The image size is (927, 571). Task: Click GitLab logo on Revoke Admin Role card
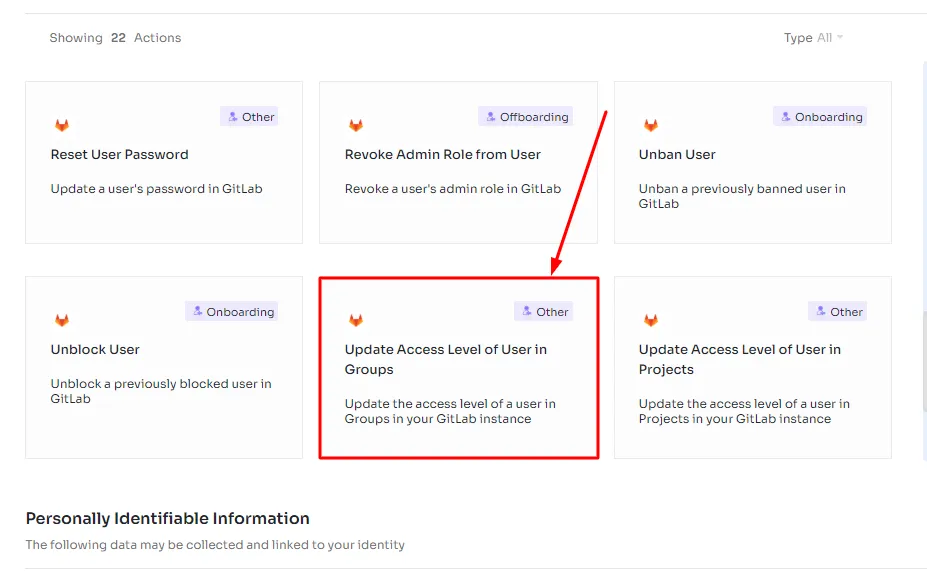coord(356,125)
